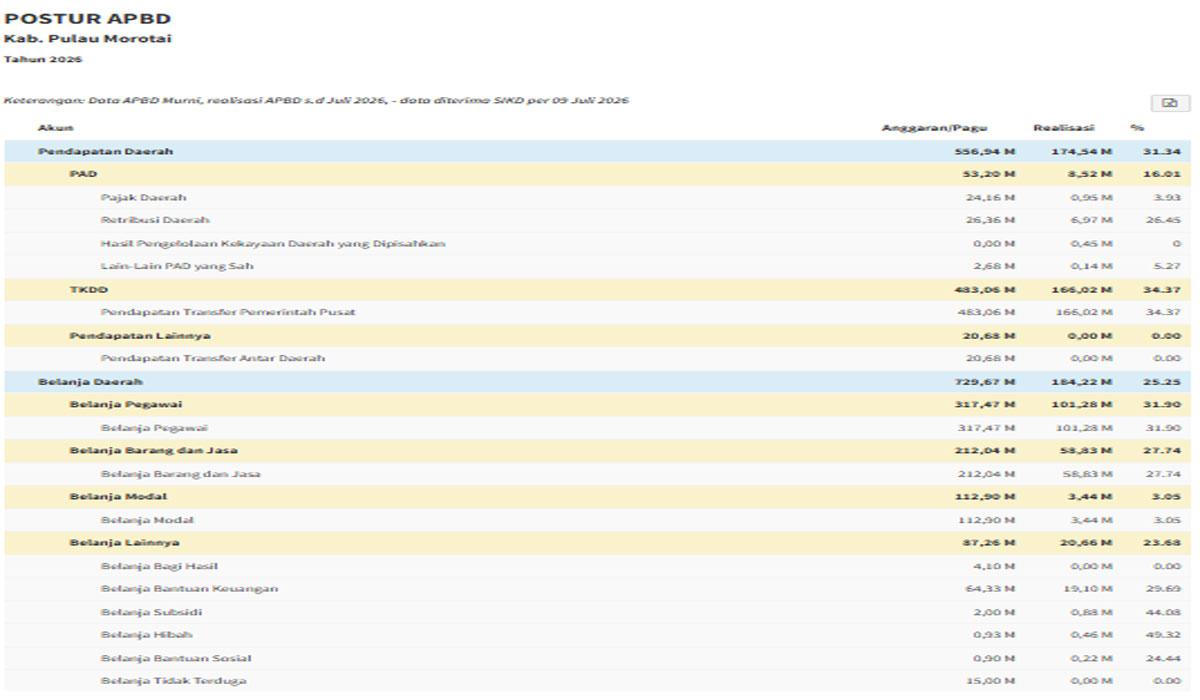Select Pendapatan Transfer Antar Daerah row

pyautogui.click(x=213, y=358)
